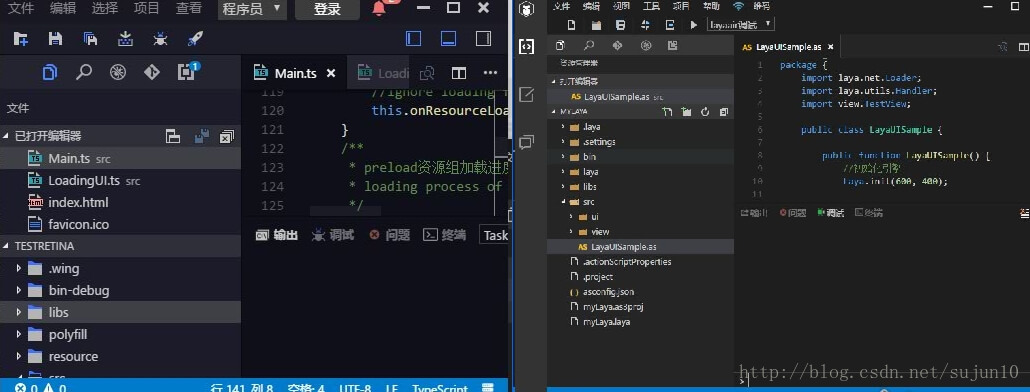Open the 编辑 menu in Egret Wing

[63, 9]
